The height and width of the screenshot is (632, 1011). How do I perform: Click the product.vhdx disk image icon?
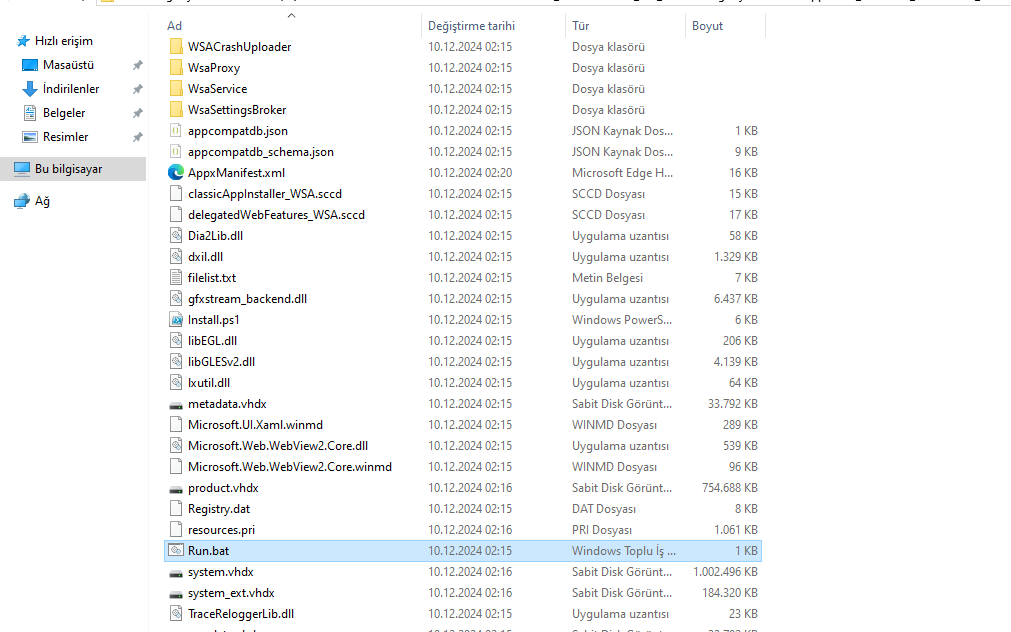tap(176, 490)
